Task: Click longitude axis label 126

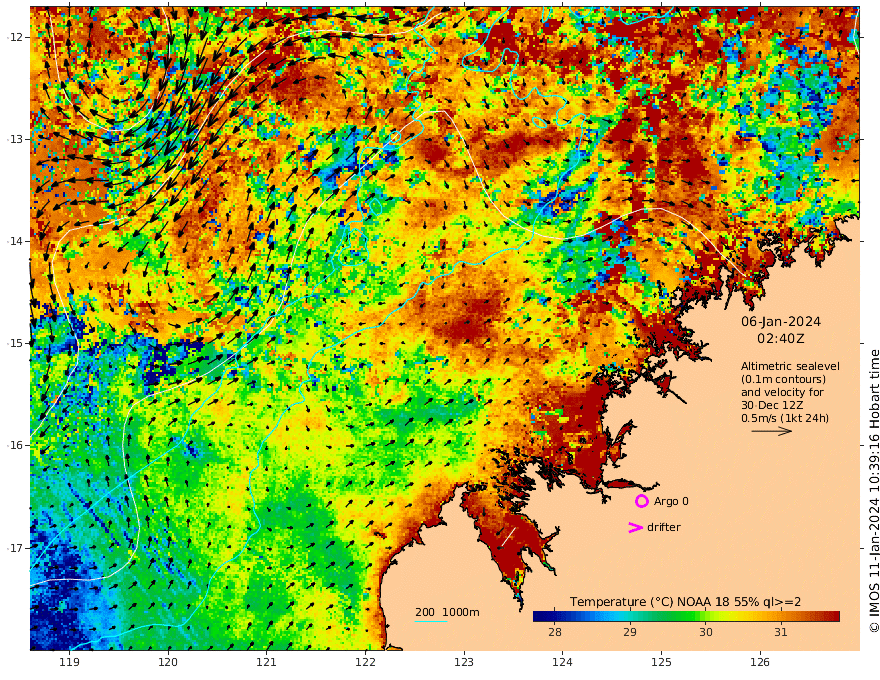Action: tap(760, 662)
